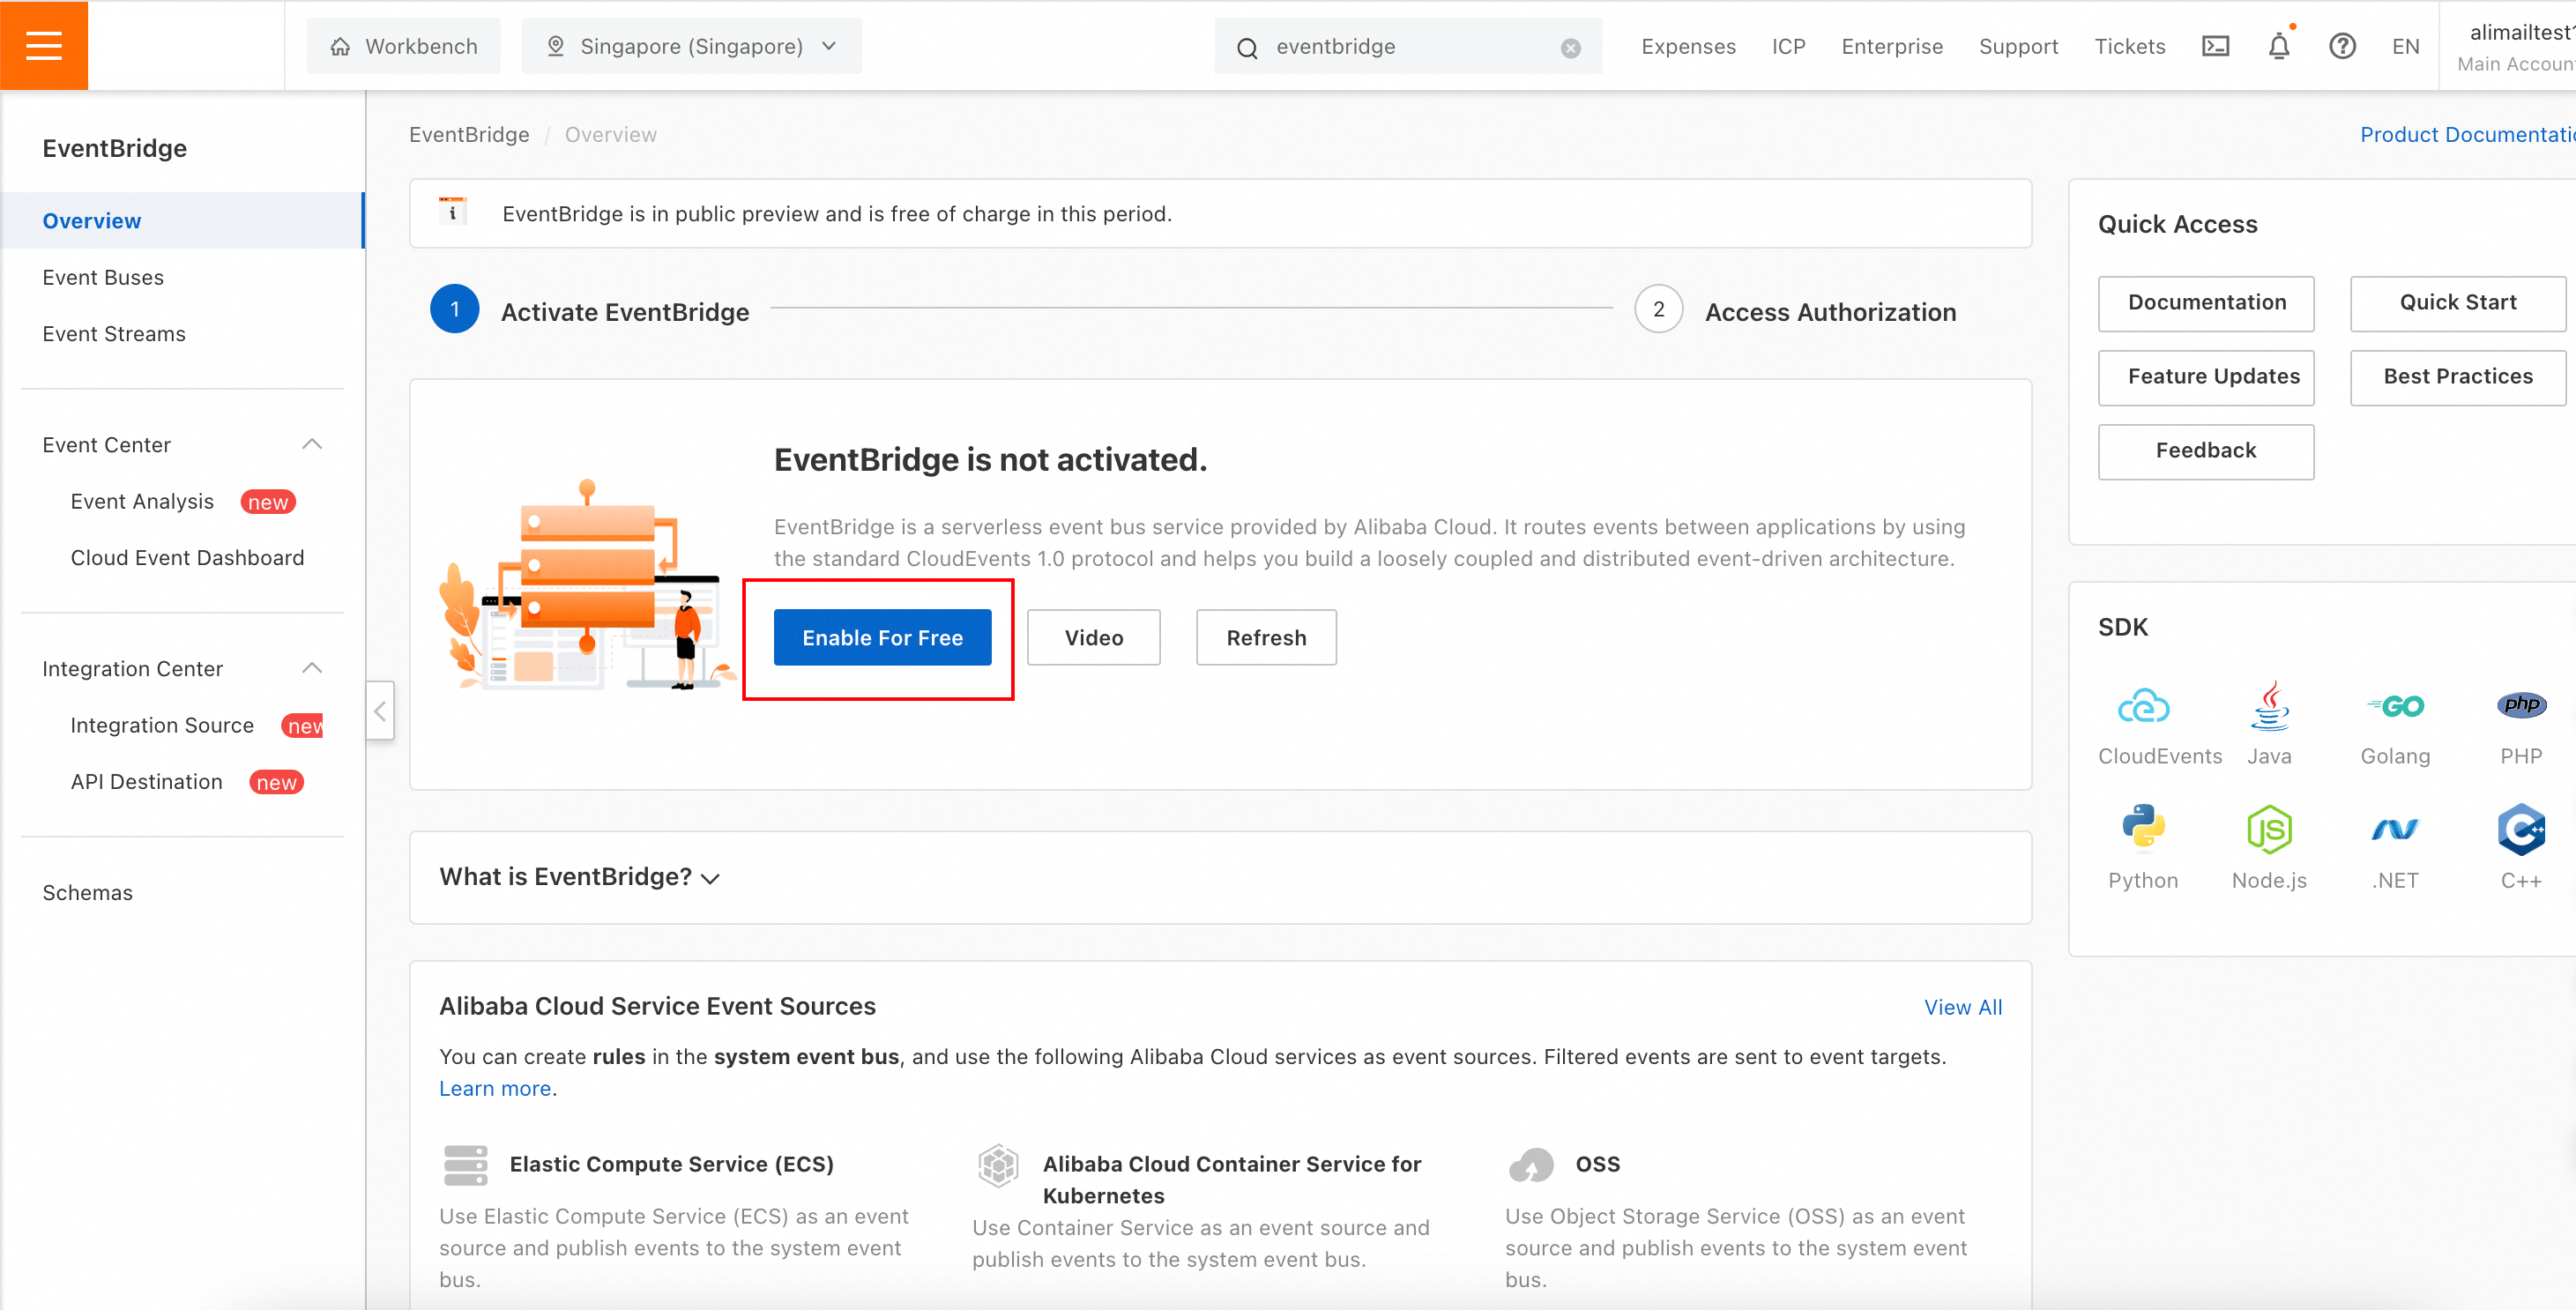Open View All event sources link
This screenshot has height=1310, width=2576.
pos(1962,1007)
